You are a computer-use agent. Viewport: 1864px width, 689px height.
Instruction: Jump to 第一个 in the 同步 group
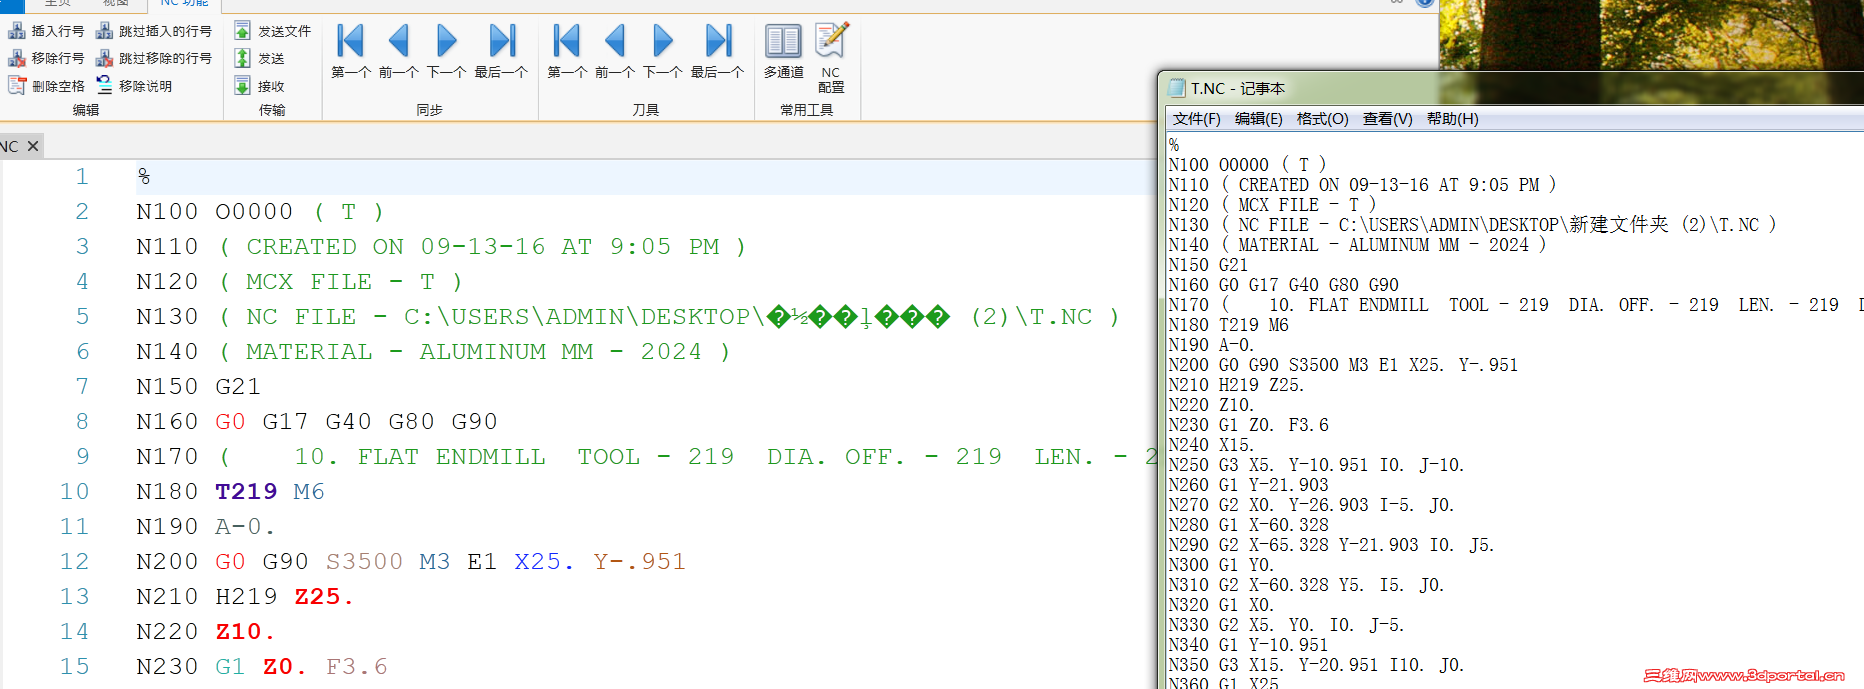(351, 51)
